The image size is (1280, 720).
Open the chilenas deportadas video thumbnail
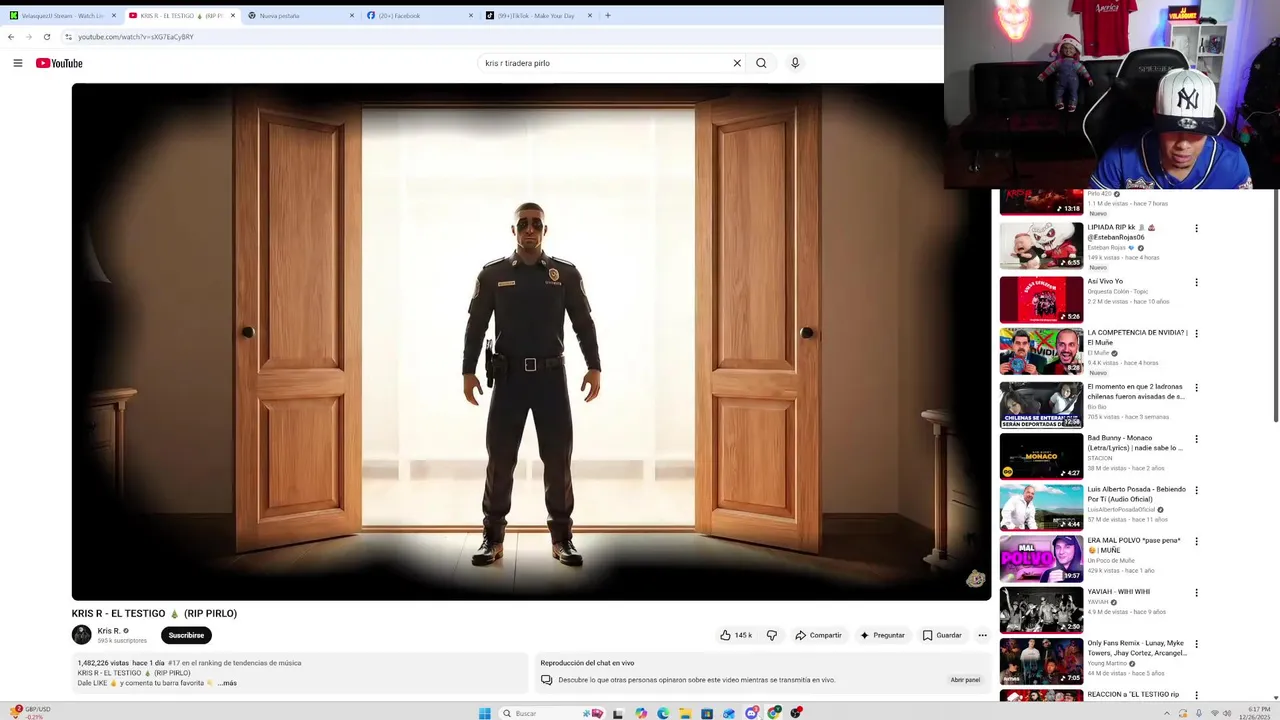[1041, 404]
